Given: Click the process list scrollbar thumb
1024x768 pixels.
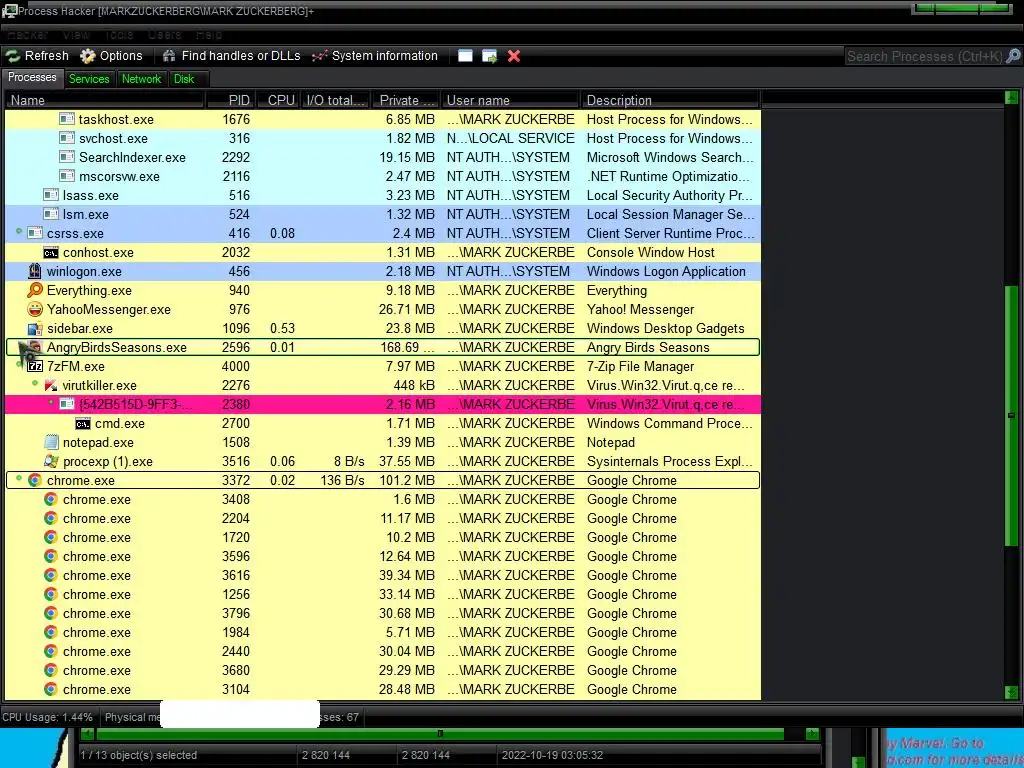Looking at the screenshot, I should click(1011, 415).
